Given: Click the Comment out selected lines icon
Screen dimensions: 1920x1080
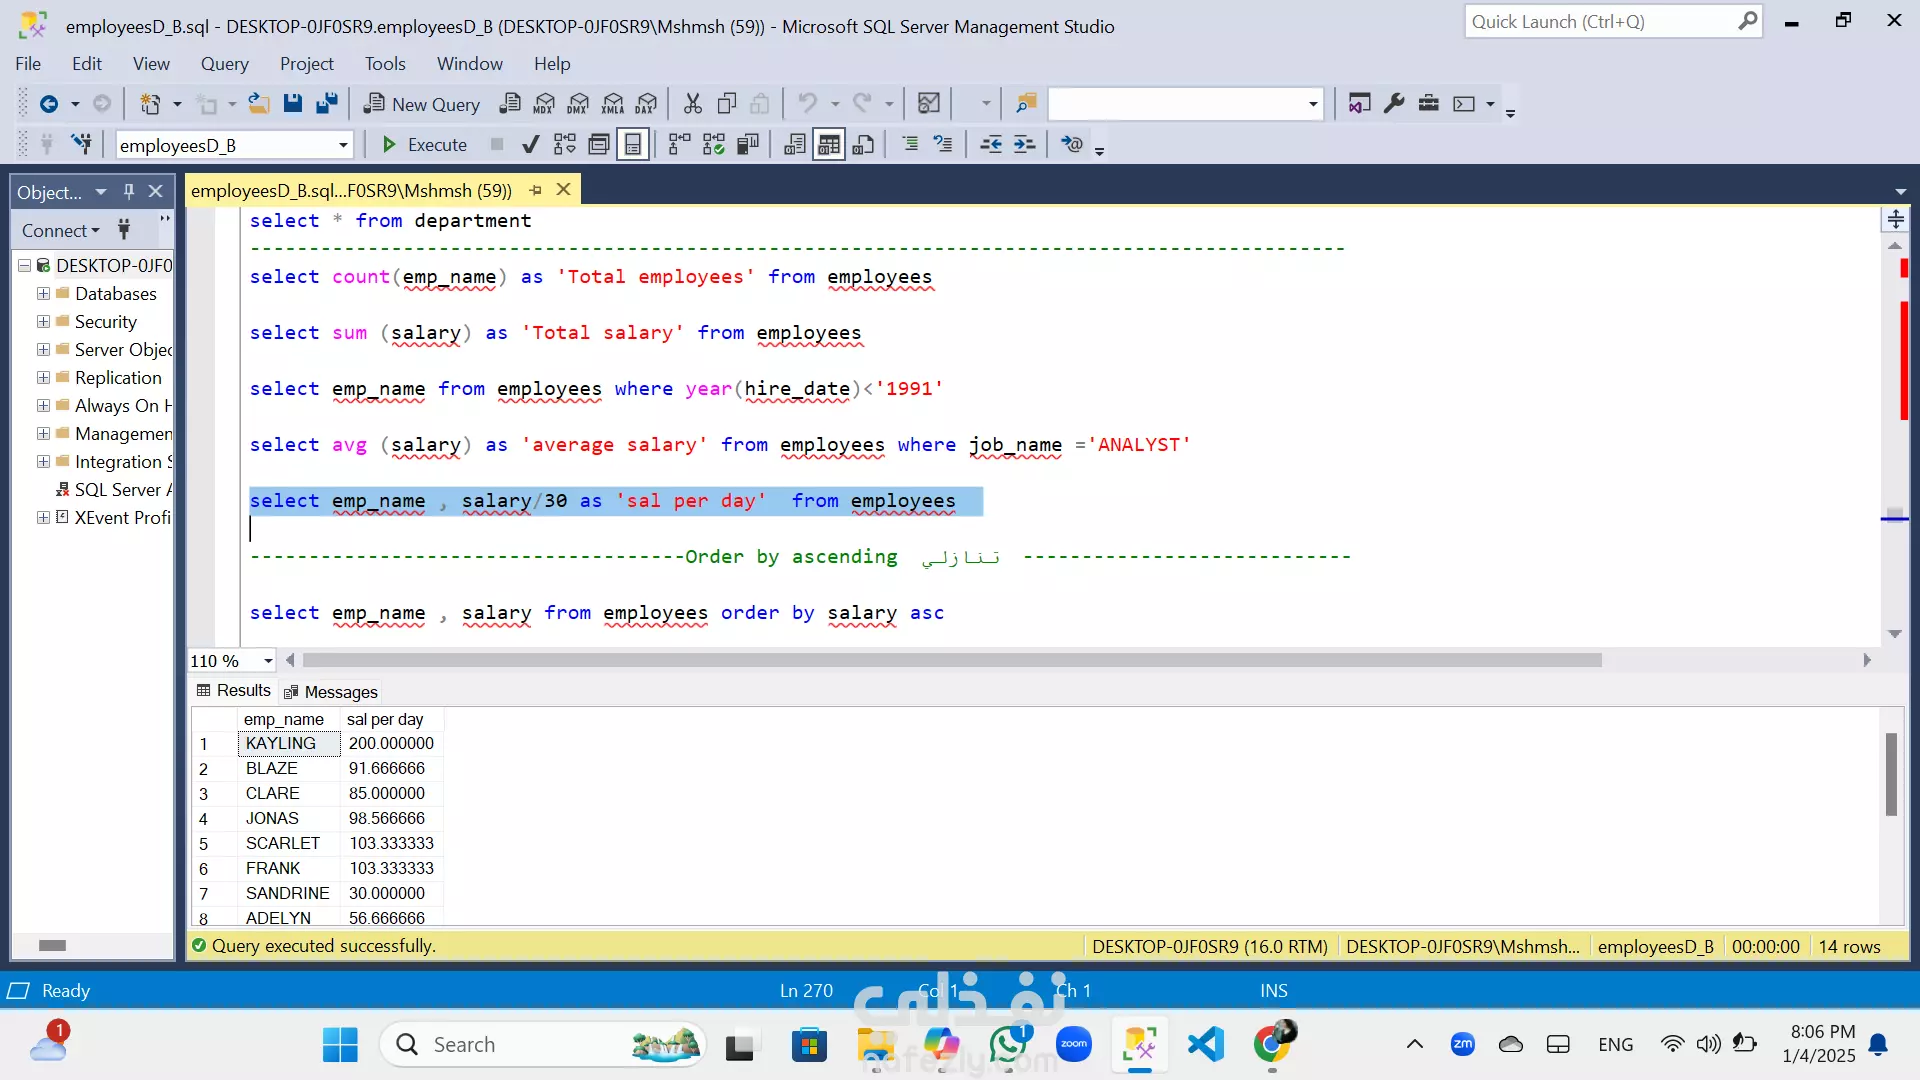Looking at the screenshot, I should [x=909, y=145].
